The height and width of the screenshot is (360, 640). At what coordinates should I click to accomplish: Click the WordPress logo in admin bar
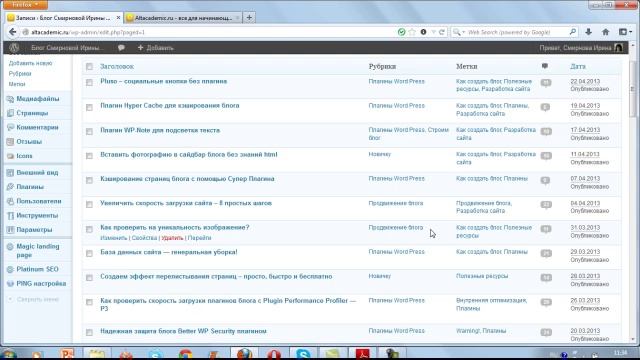[x=14, y=48]
